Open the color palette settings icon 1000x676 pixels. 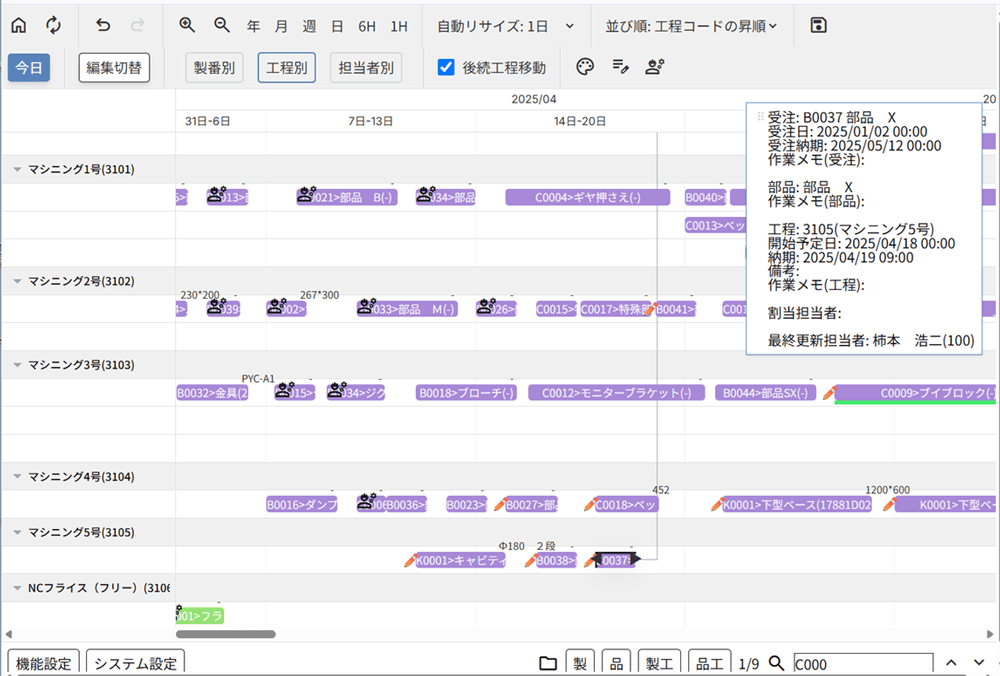(586, 67)
